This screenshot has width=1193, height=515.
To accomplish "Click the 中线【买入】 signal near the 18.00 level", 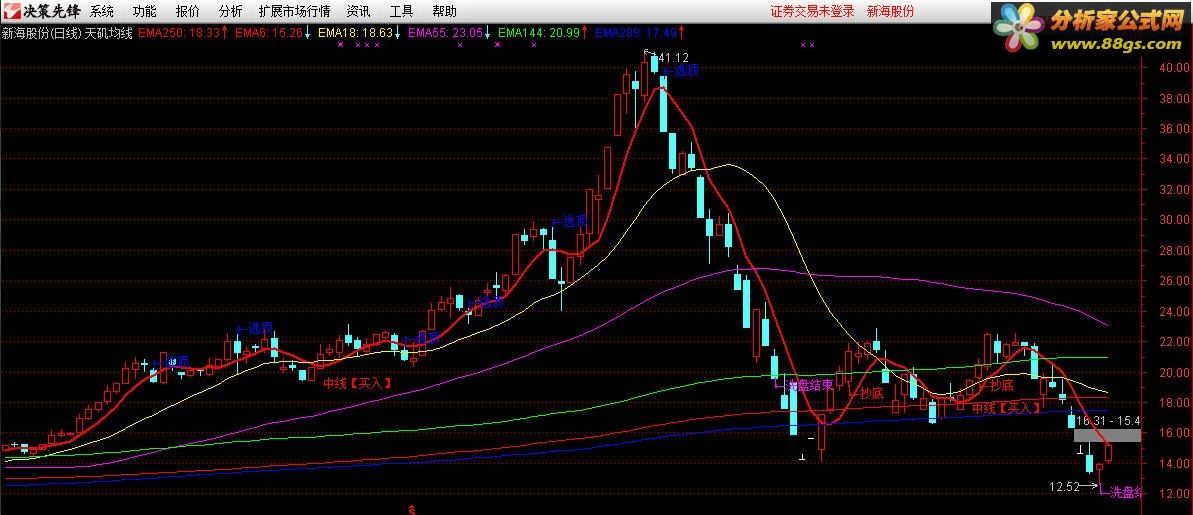I will pos(1007,409).
